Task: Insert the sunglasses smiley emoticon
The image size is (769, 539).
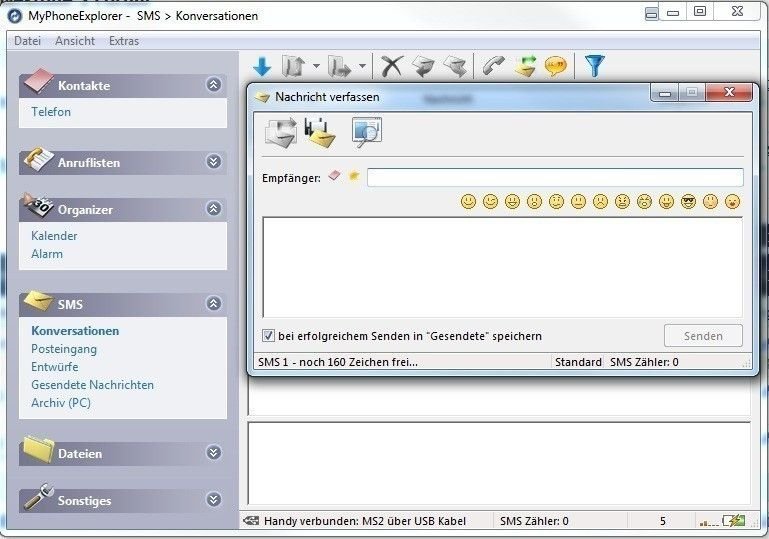Action: point(689,201)
